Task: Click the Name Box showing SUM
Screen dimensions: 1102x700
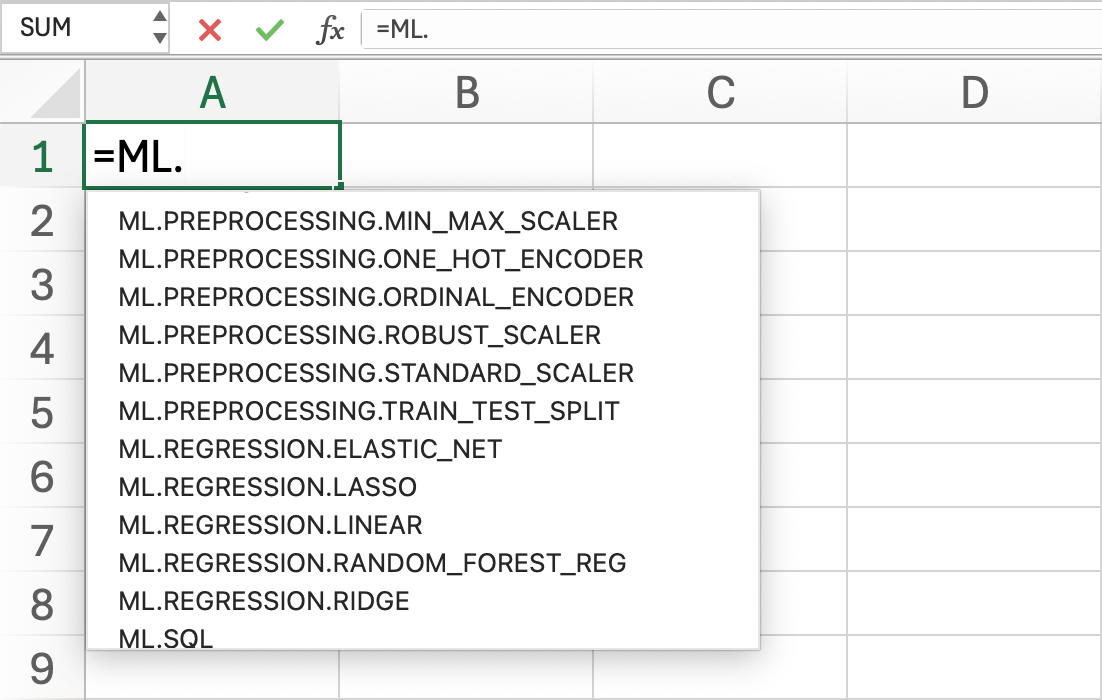Action: (x=75, y=28)
